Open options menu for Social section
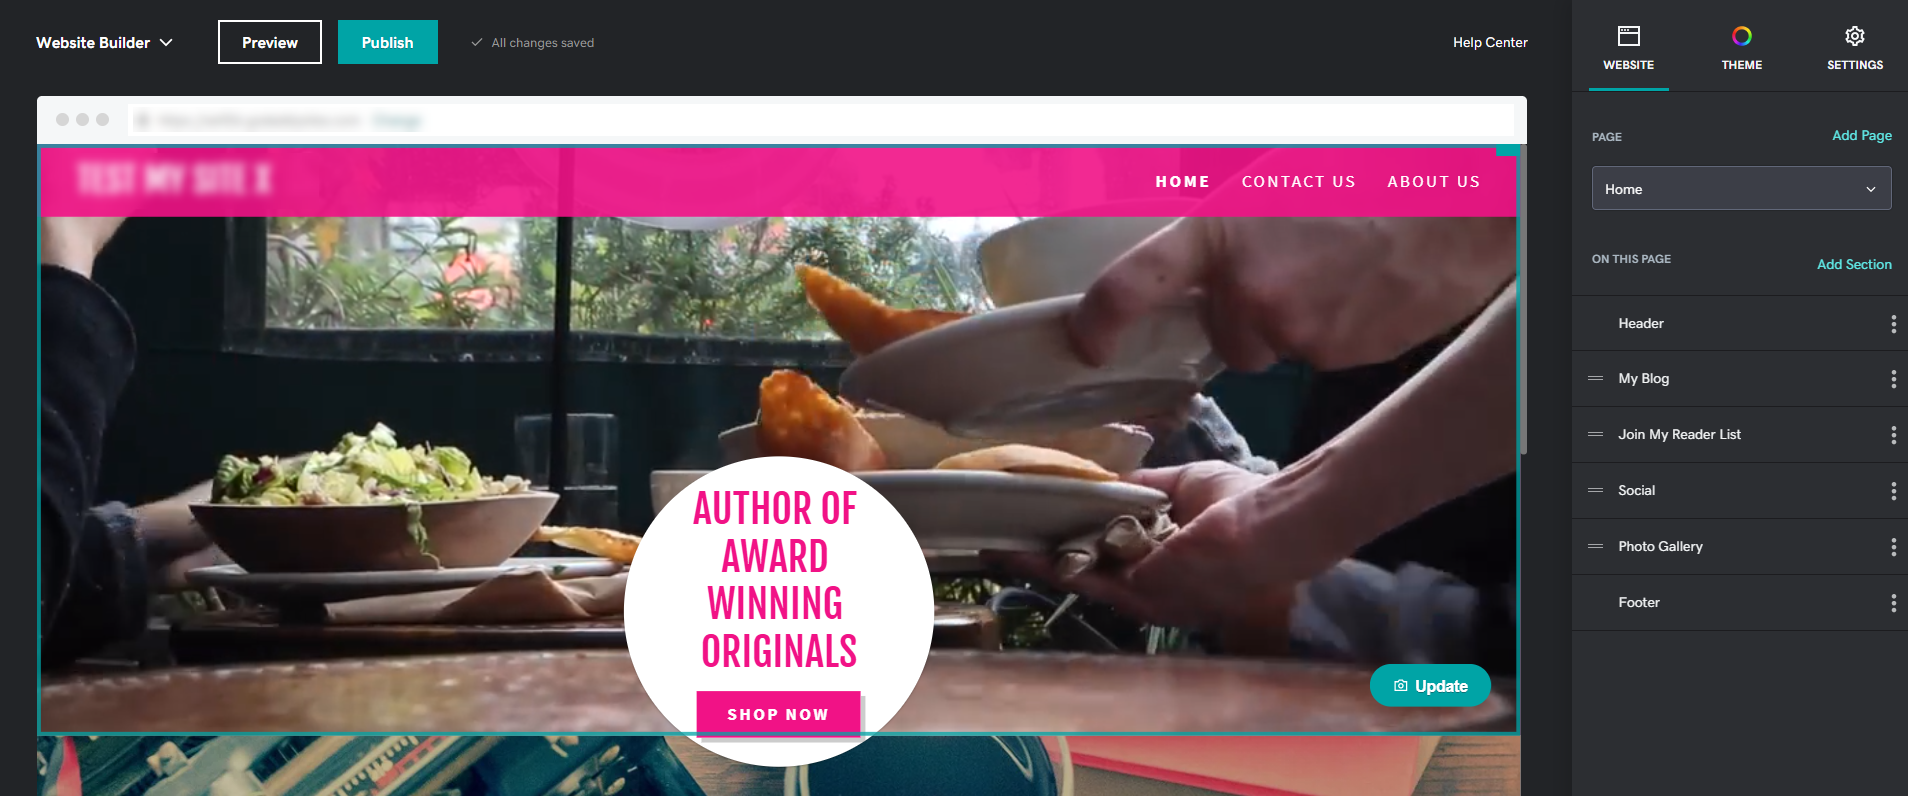 click(1893, 491)
